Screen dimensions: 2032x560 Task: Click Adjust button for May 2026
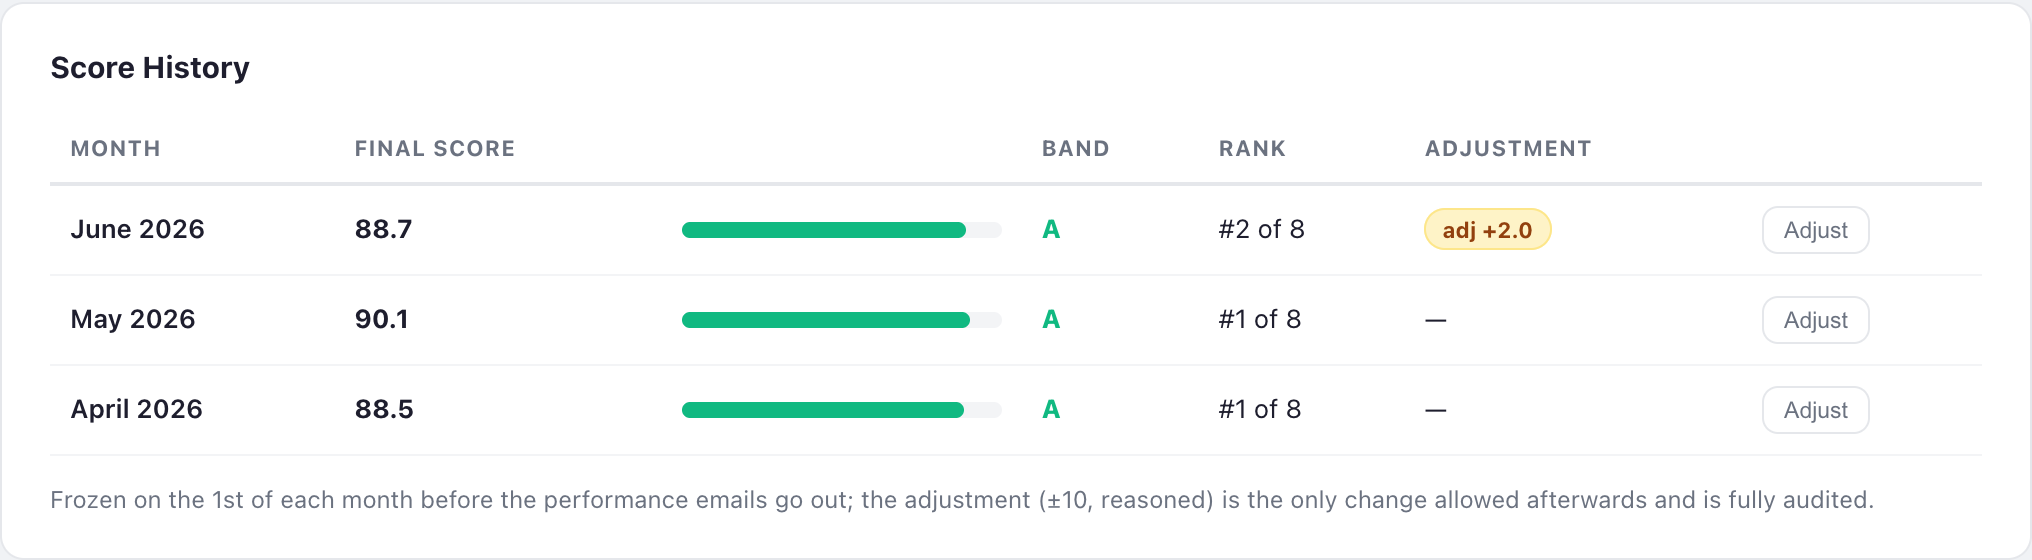point(1815,320)
